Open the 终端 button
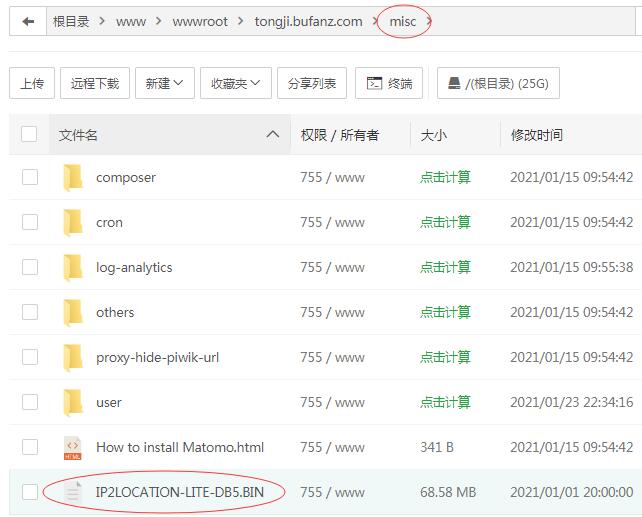The height and width of the screenshot is (517, 642). [x=389, y=83]
